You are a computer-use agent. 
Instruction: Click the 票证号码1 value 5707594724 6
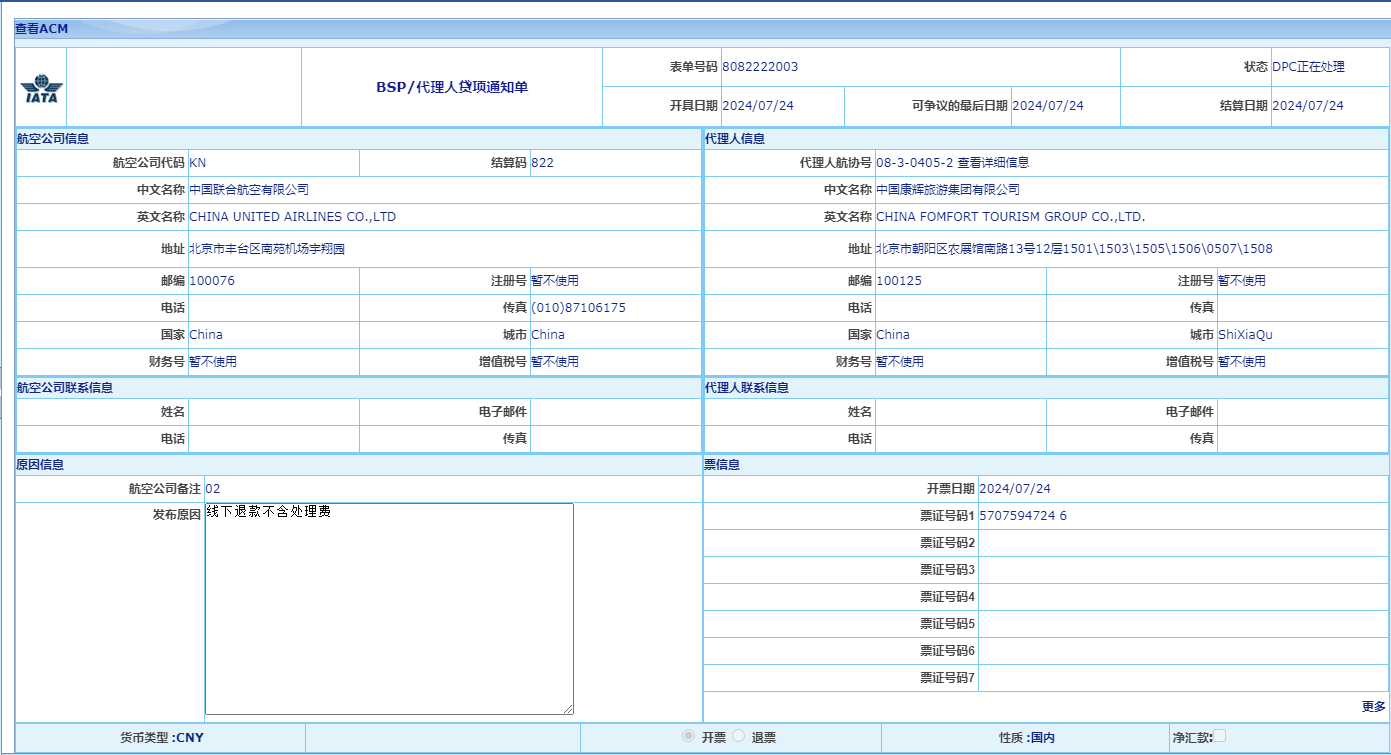point(1022,516)
